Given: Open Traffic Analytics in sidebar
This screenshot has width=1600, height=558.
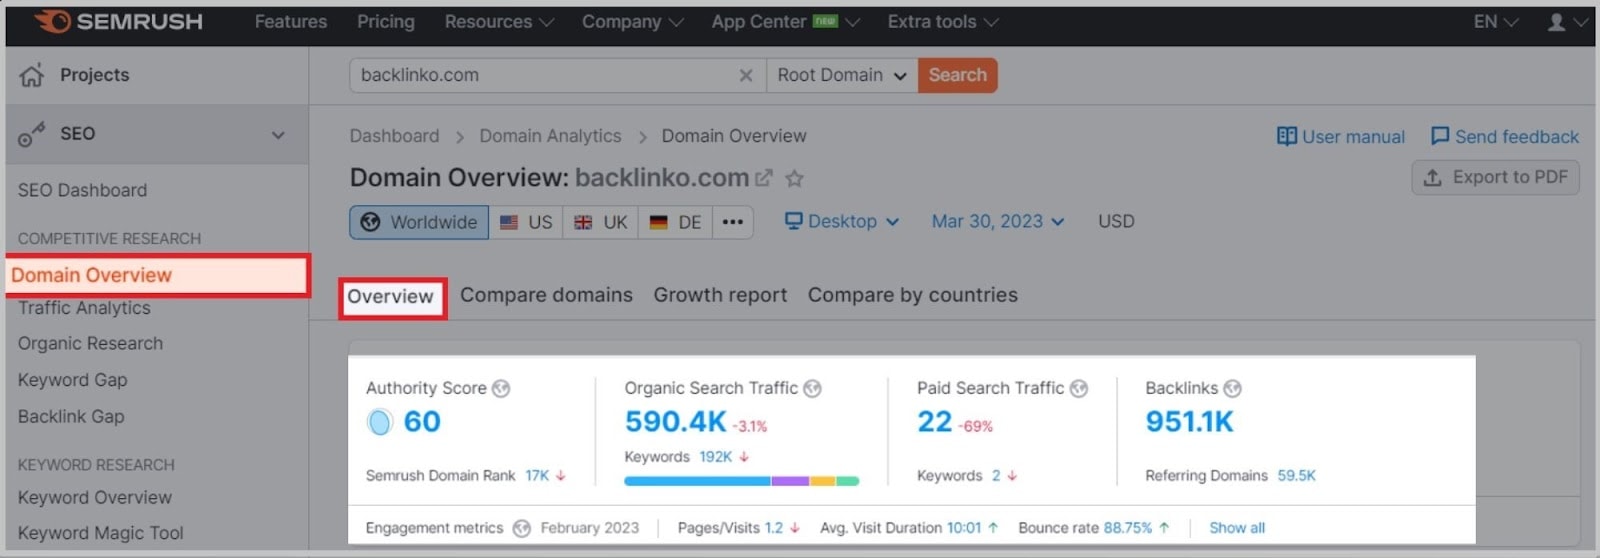Looking at the screenshot, I should pyautogui.click(x=84, y=308).
